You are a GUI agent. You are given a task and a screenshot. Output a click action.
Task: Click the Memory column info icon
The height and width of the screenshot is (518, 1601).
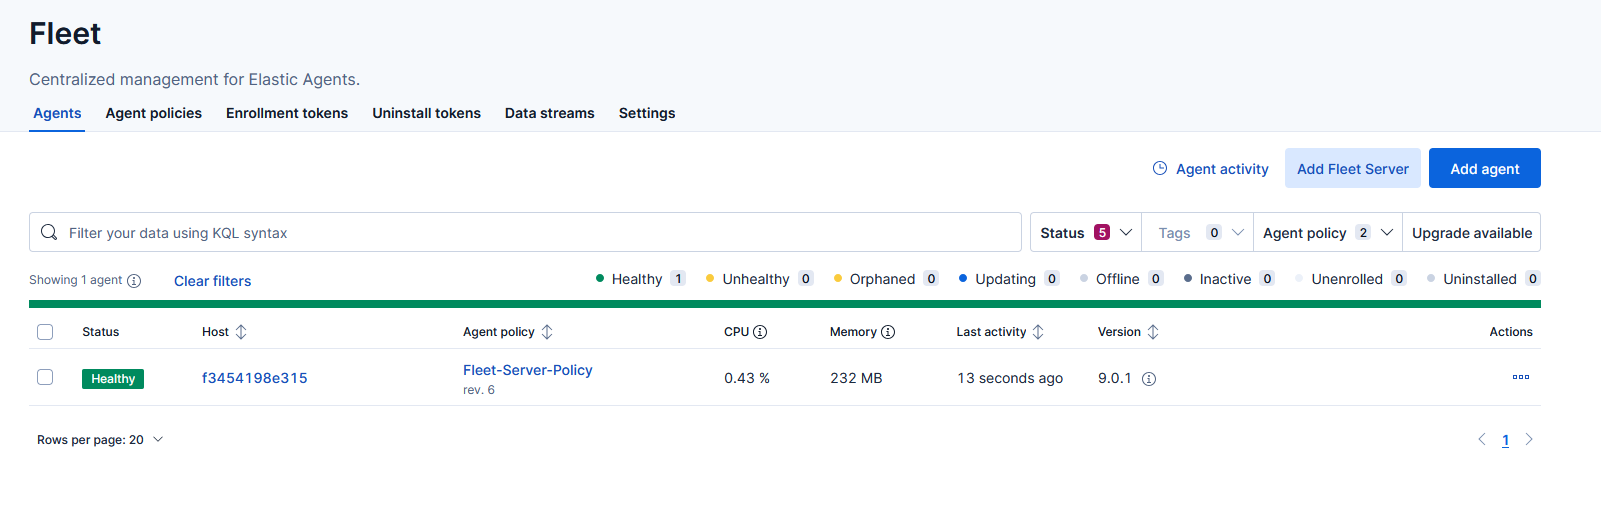[x=888, y=332]
